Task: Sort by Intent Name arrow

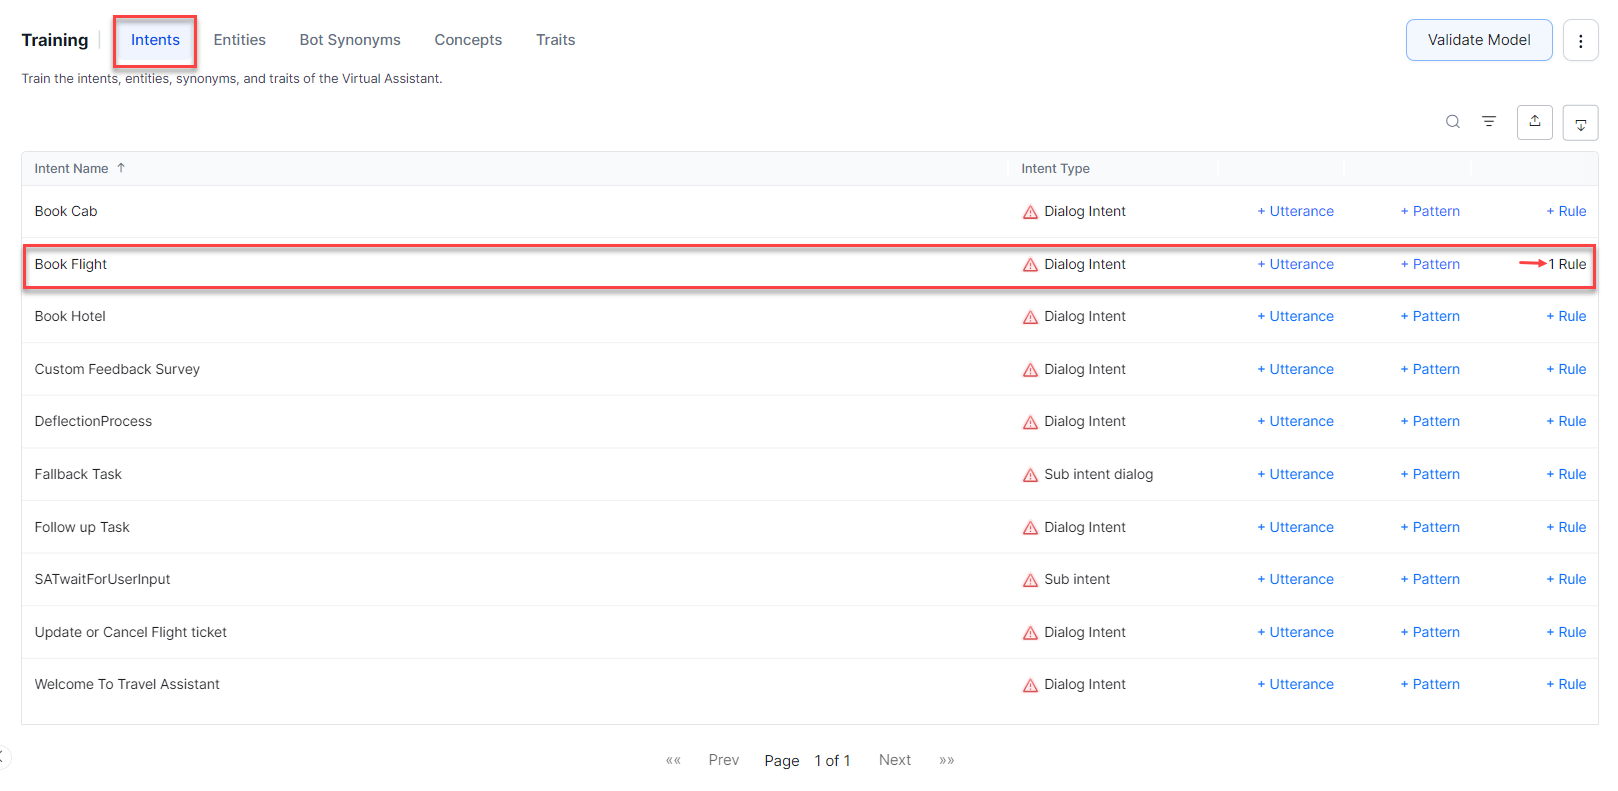Action: tap(121, 168)
